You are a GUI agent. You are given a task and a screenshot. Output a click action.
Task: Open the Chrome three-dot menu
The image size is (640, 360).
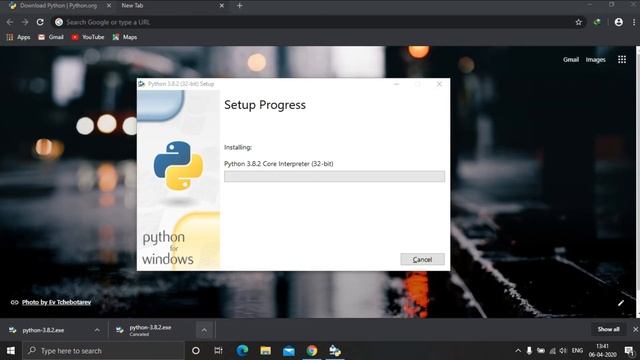634,22
